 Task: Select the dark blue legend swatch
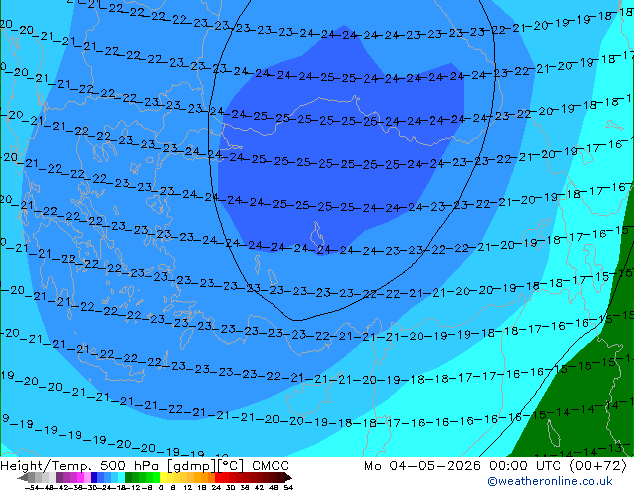tap(94, 478)
